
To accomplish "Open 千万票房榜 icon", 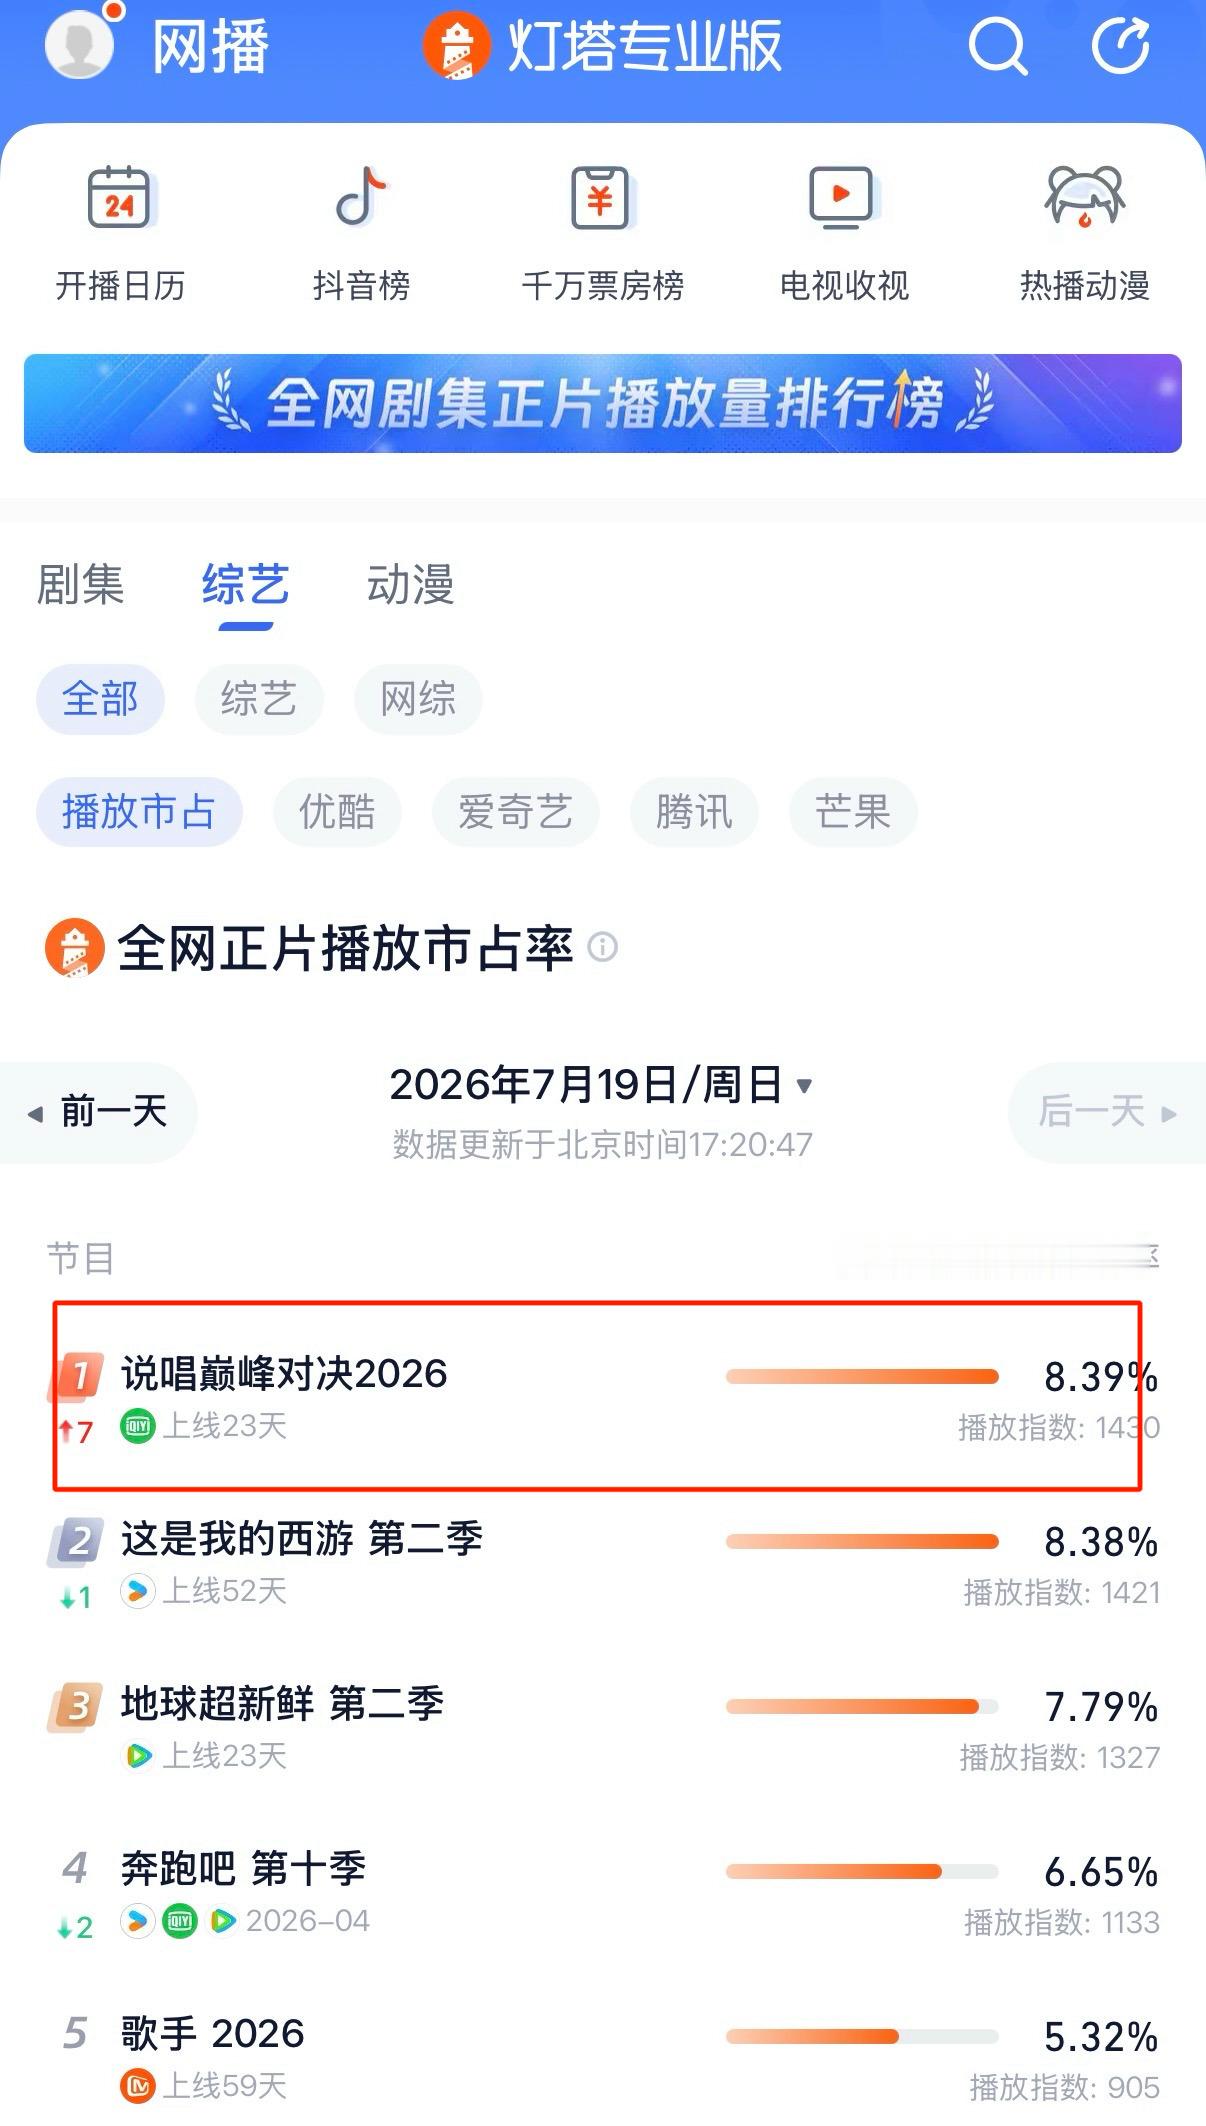I will (602, 197).
